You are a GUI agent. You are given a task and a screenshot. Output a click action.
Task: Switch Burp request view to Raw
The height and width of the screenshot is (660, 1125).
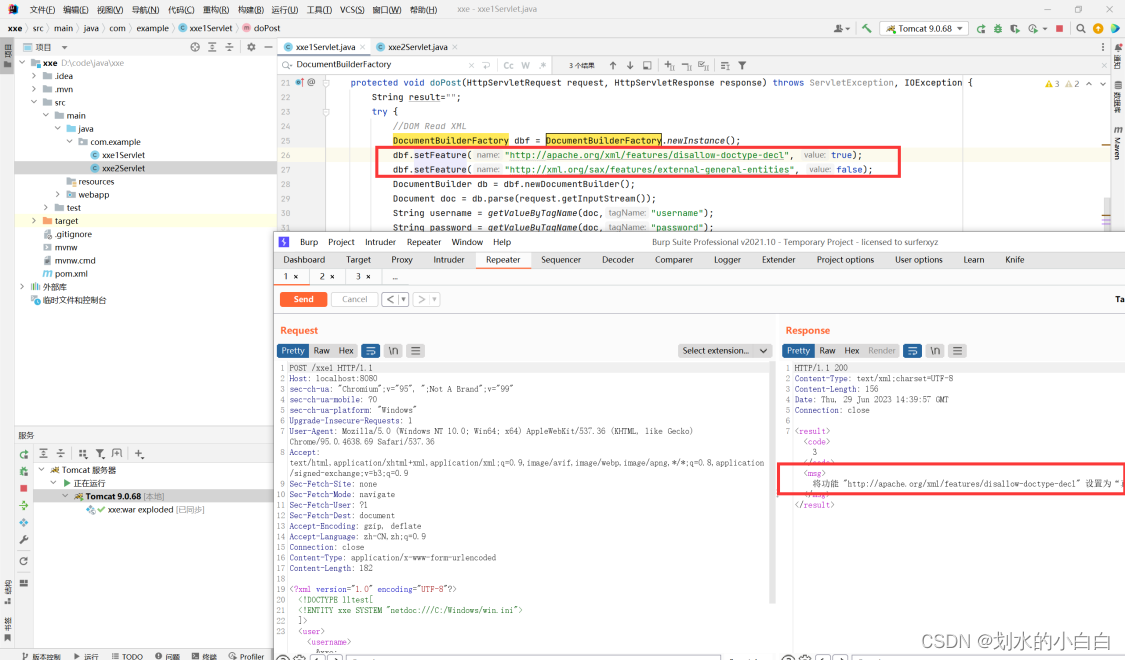[x=321, y=351]
